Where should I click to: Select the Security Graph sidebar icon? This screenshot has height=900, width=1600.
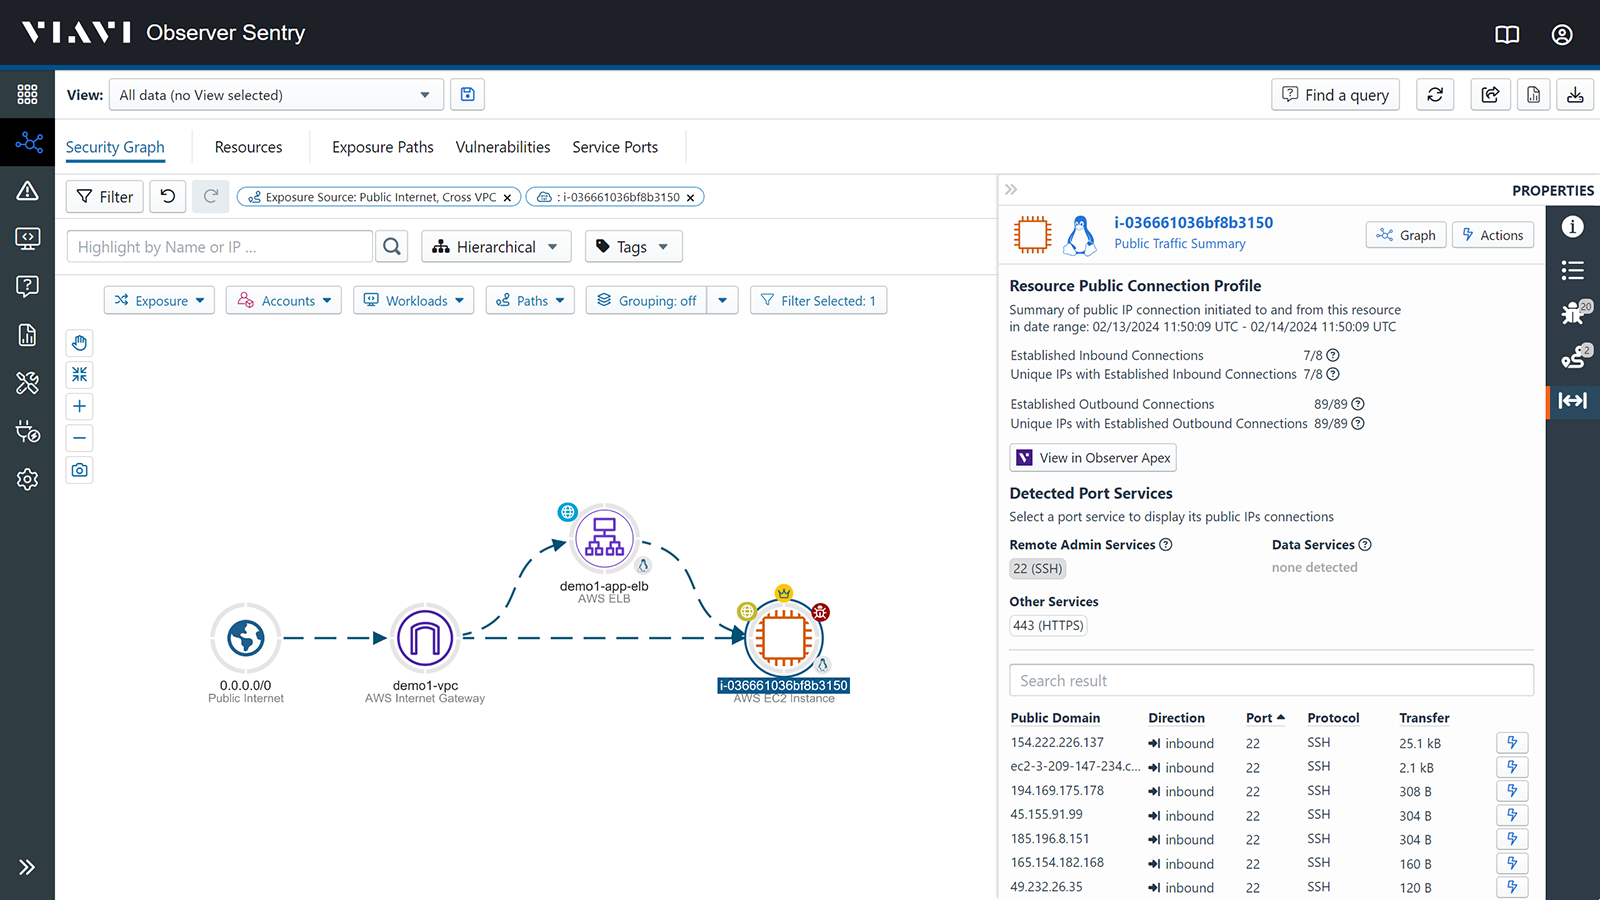(27, 143)
